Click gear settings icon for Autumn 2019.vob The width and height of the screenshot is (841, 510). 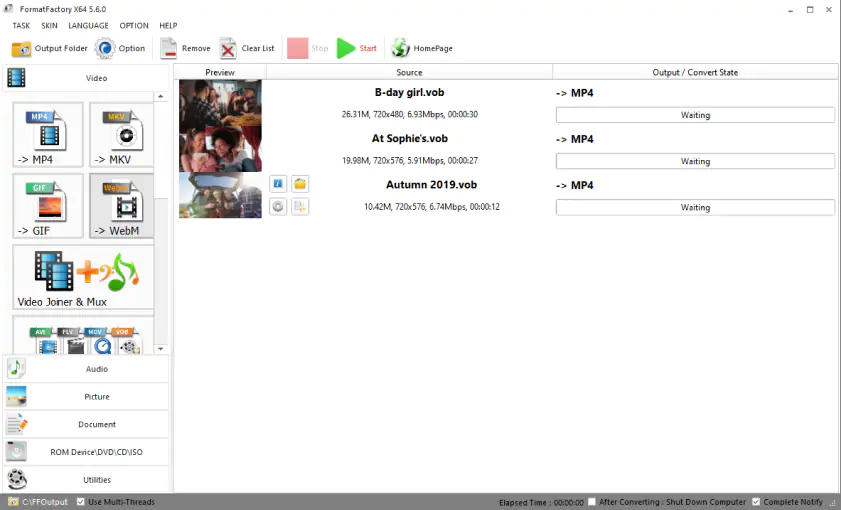(278, 206)
